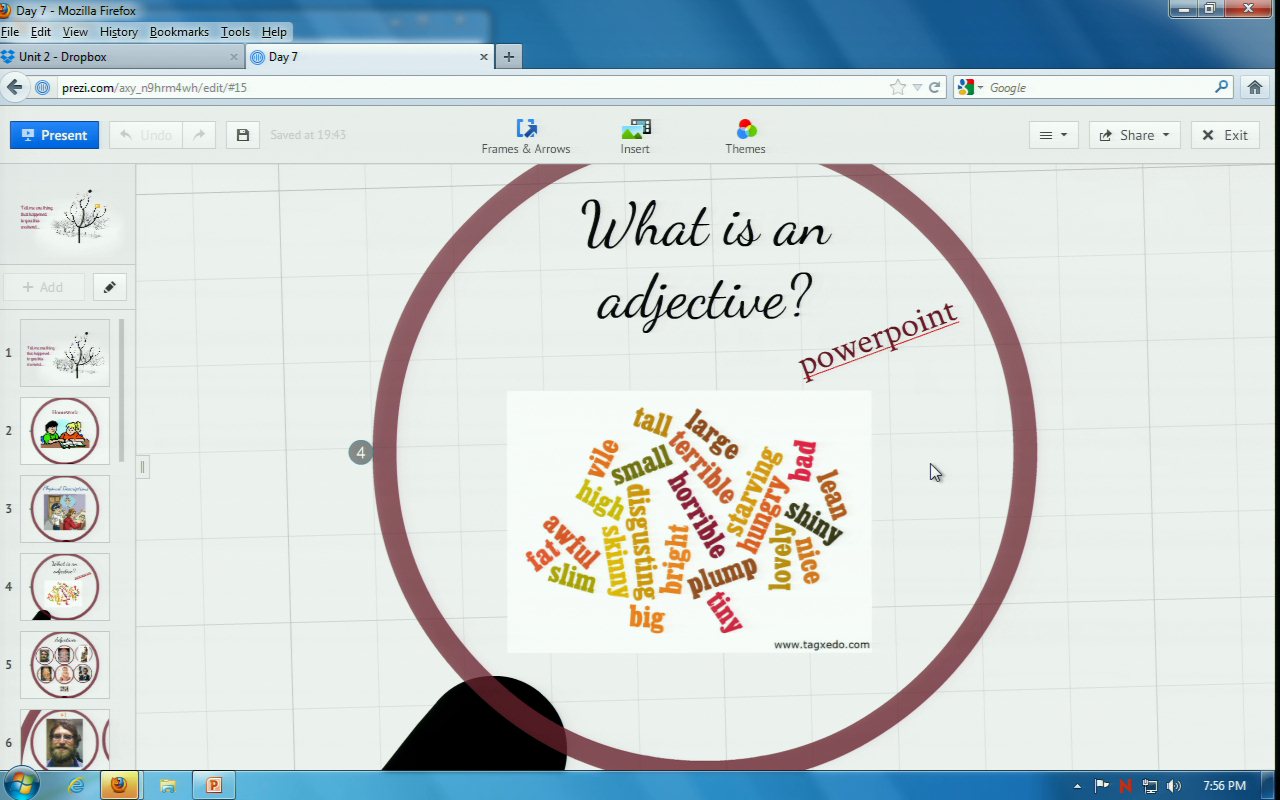Open the Themes color icon
The image size is (1280, 800).
click(x=746, y=128)
